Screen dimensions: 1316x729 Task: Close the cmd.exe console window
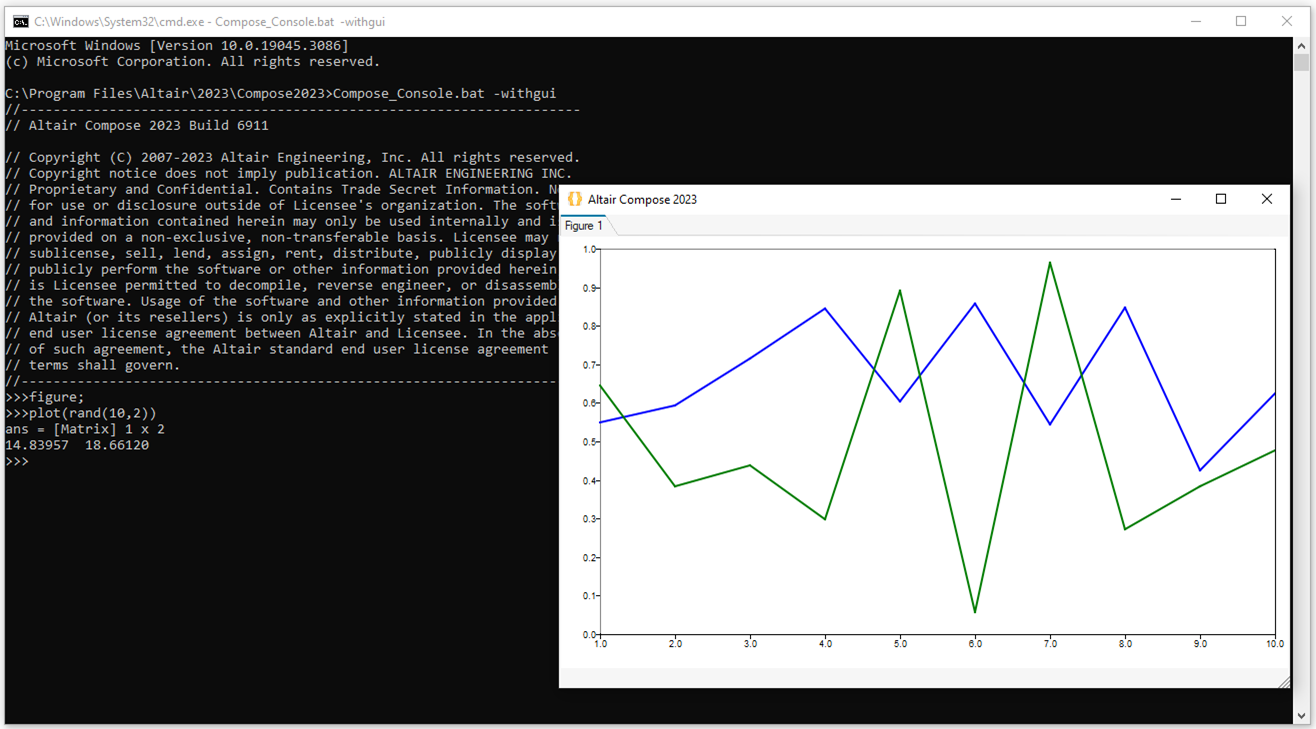tap(1287, 21)
